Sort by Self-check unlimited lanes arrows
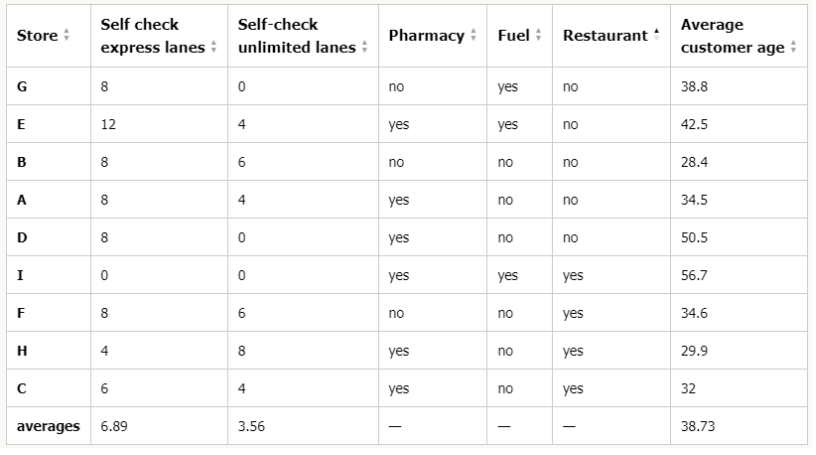The width and height of the screenshot is (816, 455). pyautogui.click(x=364, y=47)
